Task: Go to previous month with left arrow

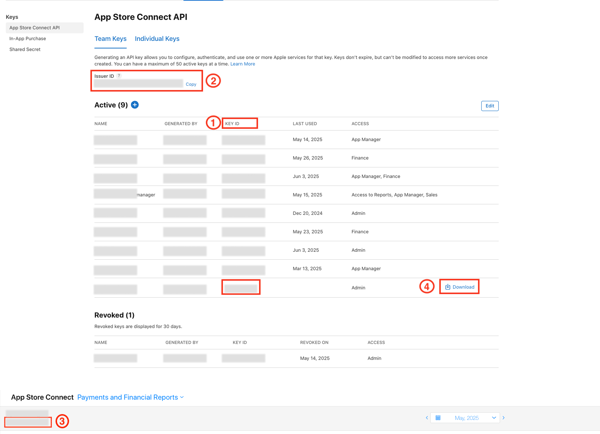Action: [x=427, y=418]
